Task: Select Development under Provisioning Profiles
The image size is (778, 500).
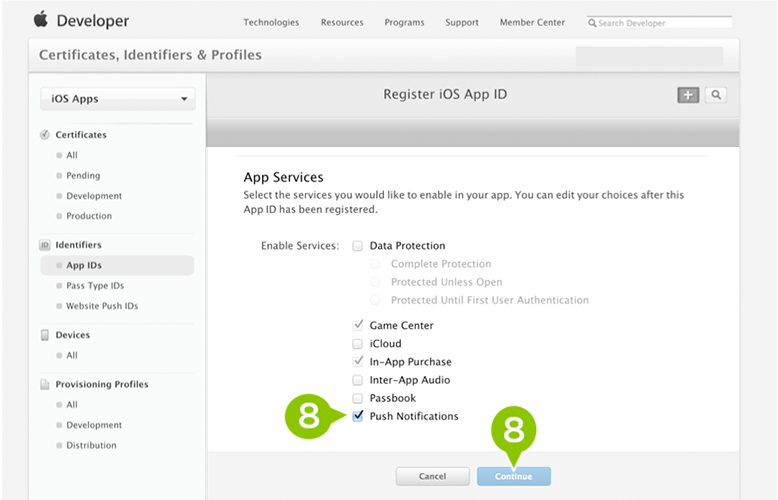Action: (x=94, y=425)
